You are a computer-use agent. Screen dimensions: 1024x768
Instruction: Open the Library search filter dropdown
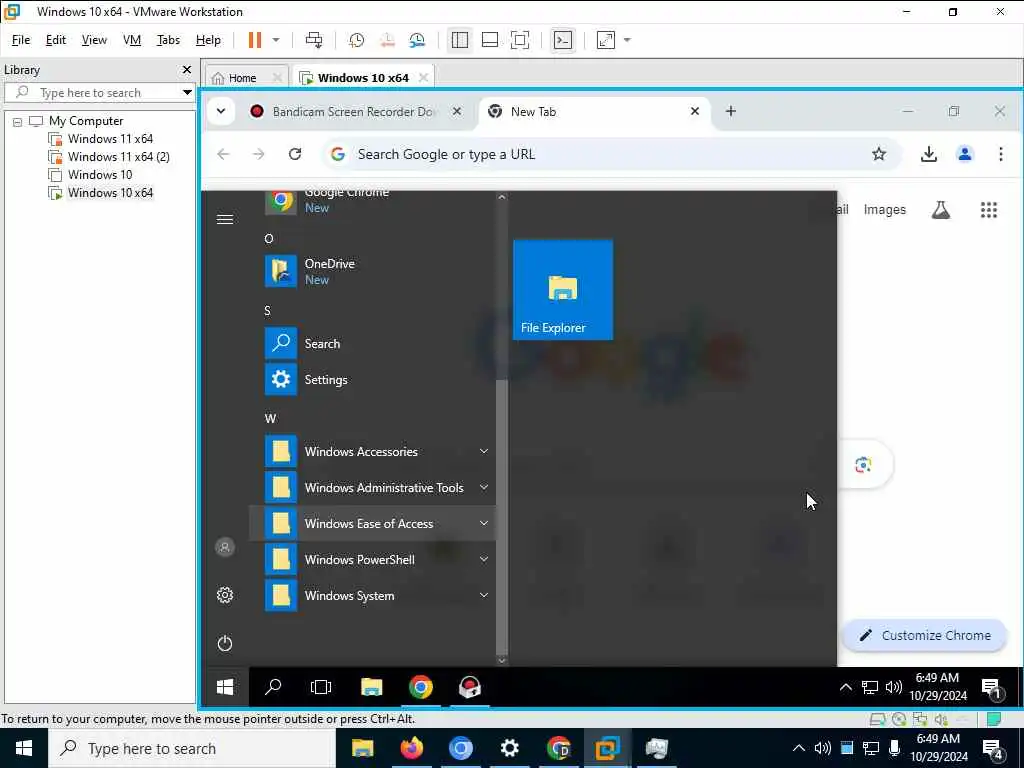pos(187,92)
